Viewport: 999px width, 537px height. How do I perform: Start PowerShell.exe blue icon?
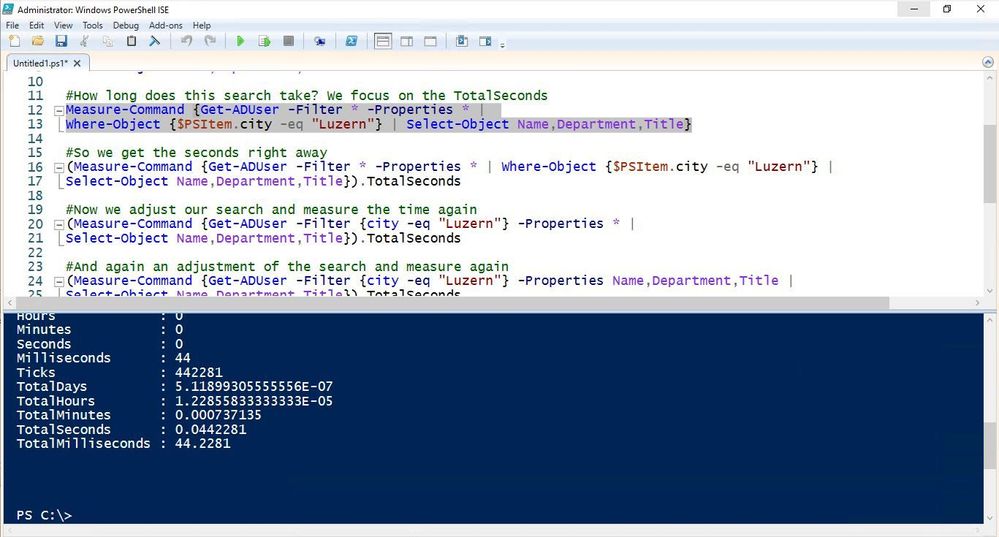pos(351,41)
